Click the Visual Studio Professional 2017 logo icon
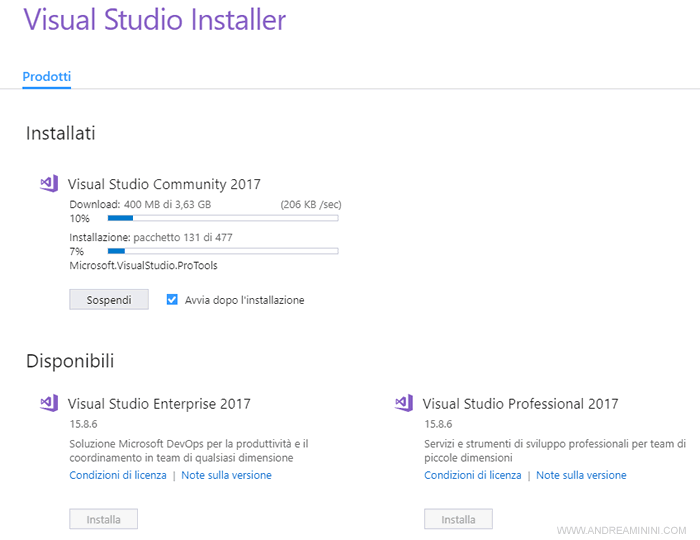This screenshot has width=700, height=540. [x=403, y=403]
